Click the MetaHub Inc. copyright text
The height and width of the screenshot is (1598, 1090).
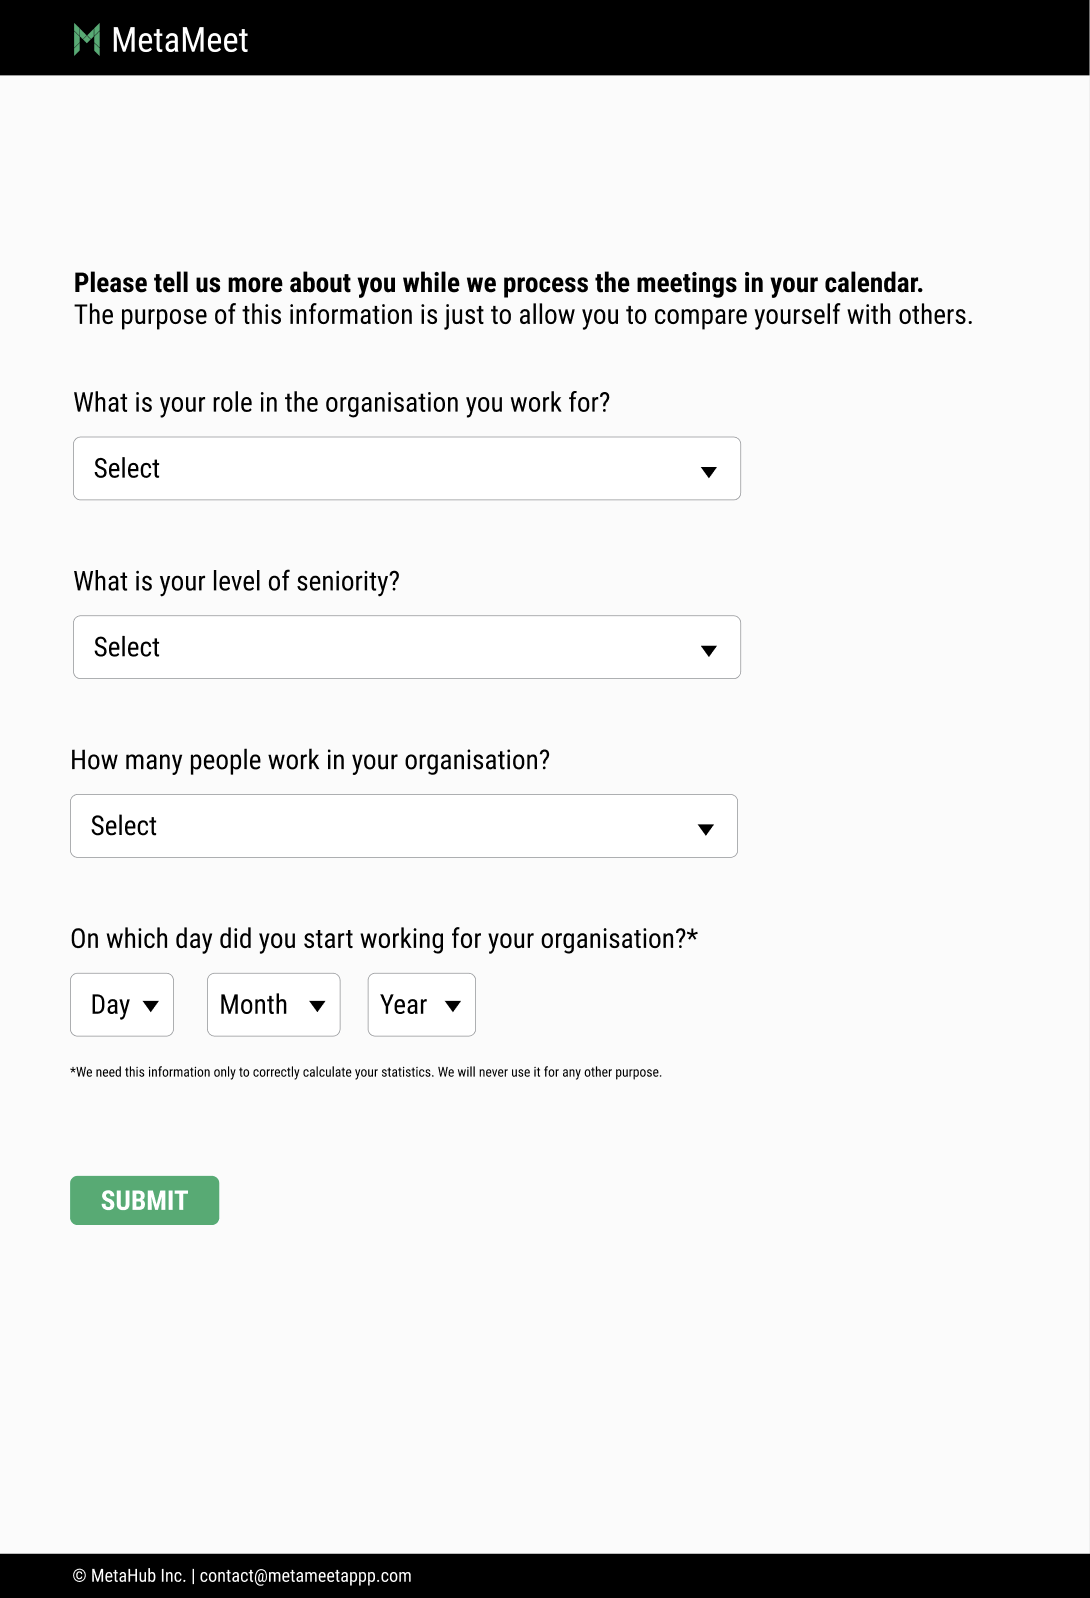tap(130, 1576)
